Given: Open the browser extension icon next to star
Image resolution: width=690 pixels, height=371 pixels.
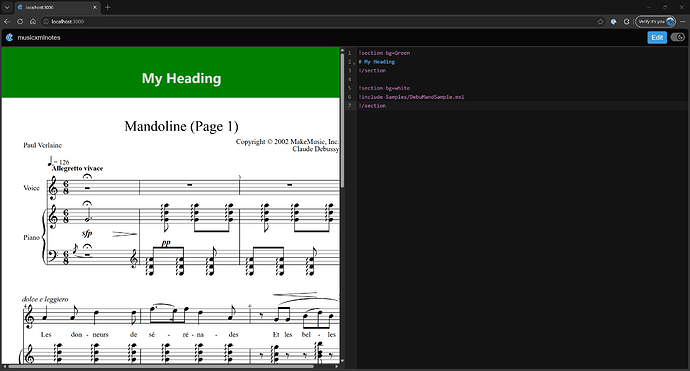Looking at the screenshot, I should [613, 21].
